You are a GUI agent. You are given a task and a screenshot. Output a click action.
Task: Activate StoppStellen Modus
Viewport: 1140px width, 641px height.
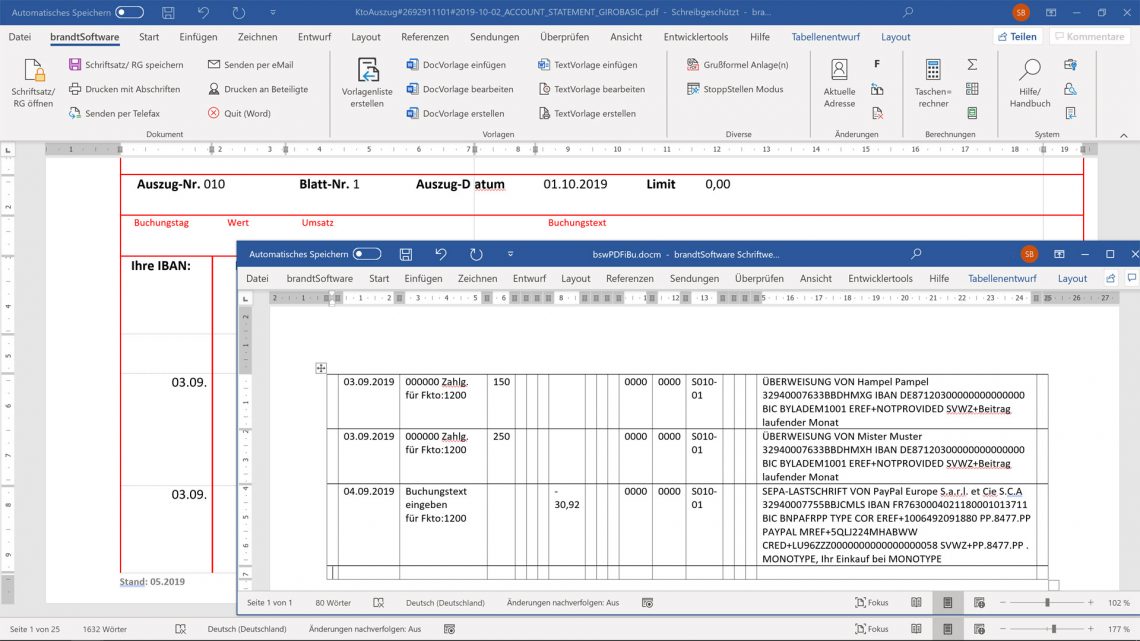(735, 89)
